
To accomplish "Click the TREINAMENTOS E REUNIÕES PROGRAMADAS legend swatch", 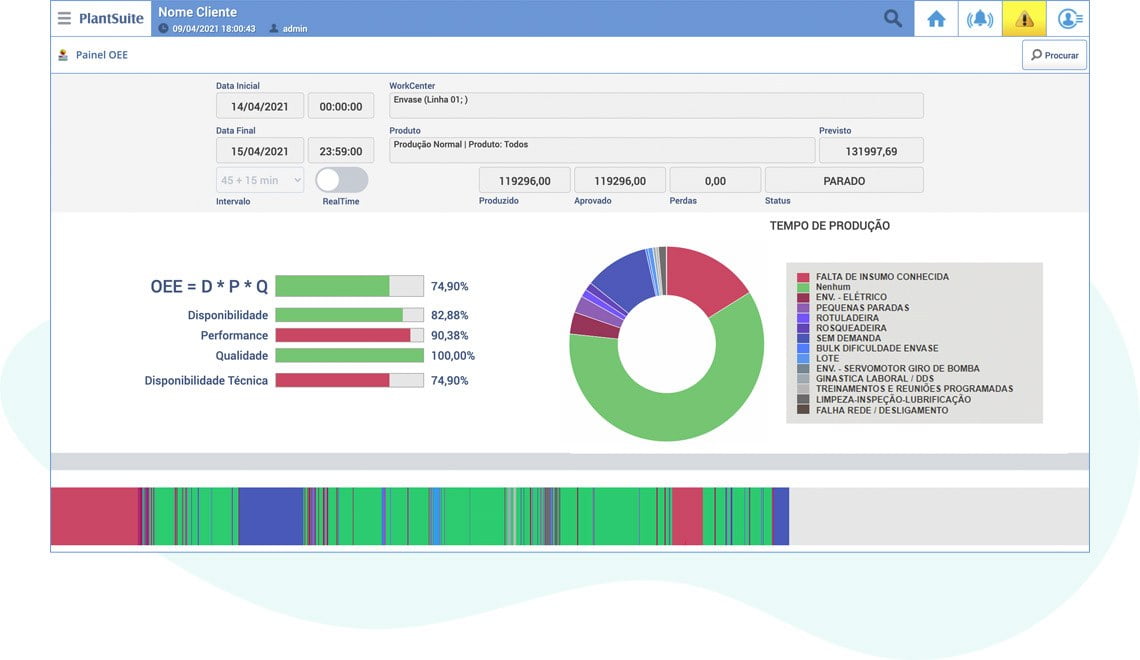I will coord(803,389).
